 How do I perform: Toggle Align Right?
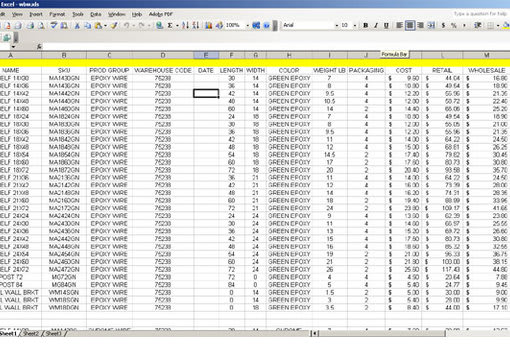tap(420, 25)
